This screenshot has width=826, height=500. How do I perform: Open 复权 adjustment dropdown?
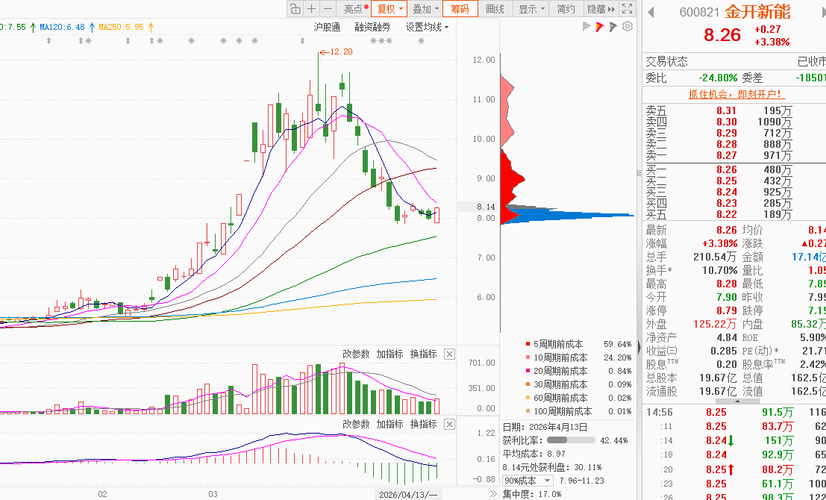pyautogui.click(x=389, y=9)
